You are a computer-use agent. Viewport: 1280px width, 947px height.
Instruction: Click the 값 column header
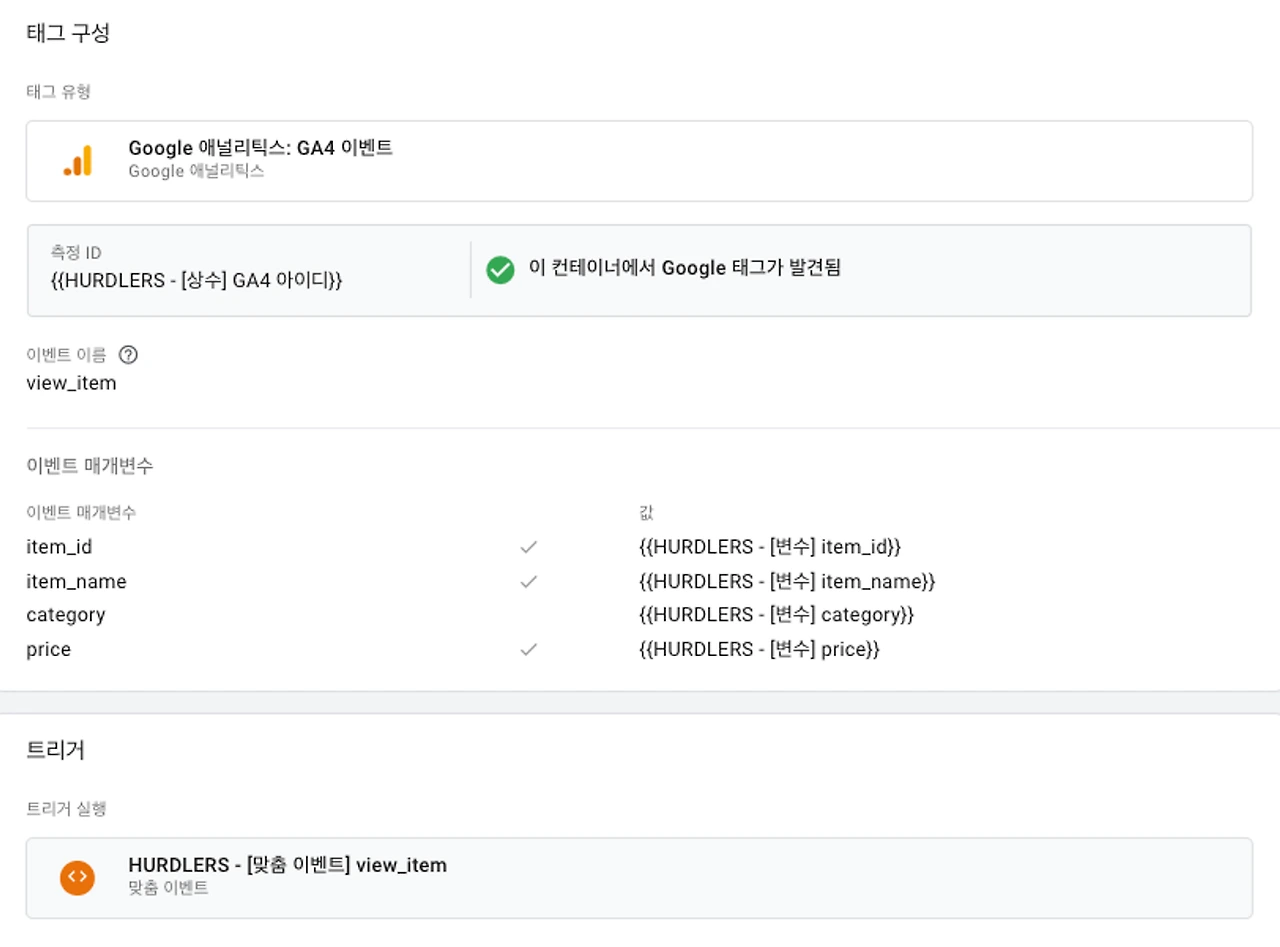[x=645, y=513]
